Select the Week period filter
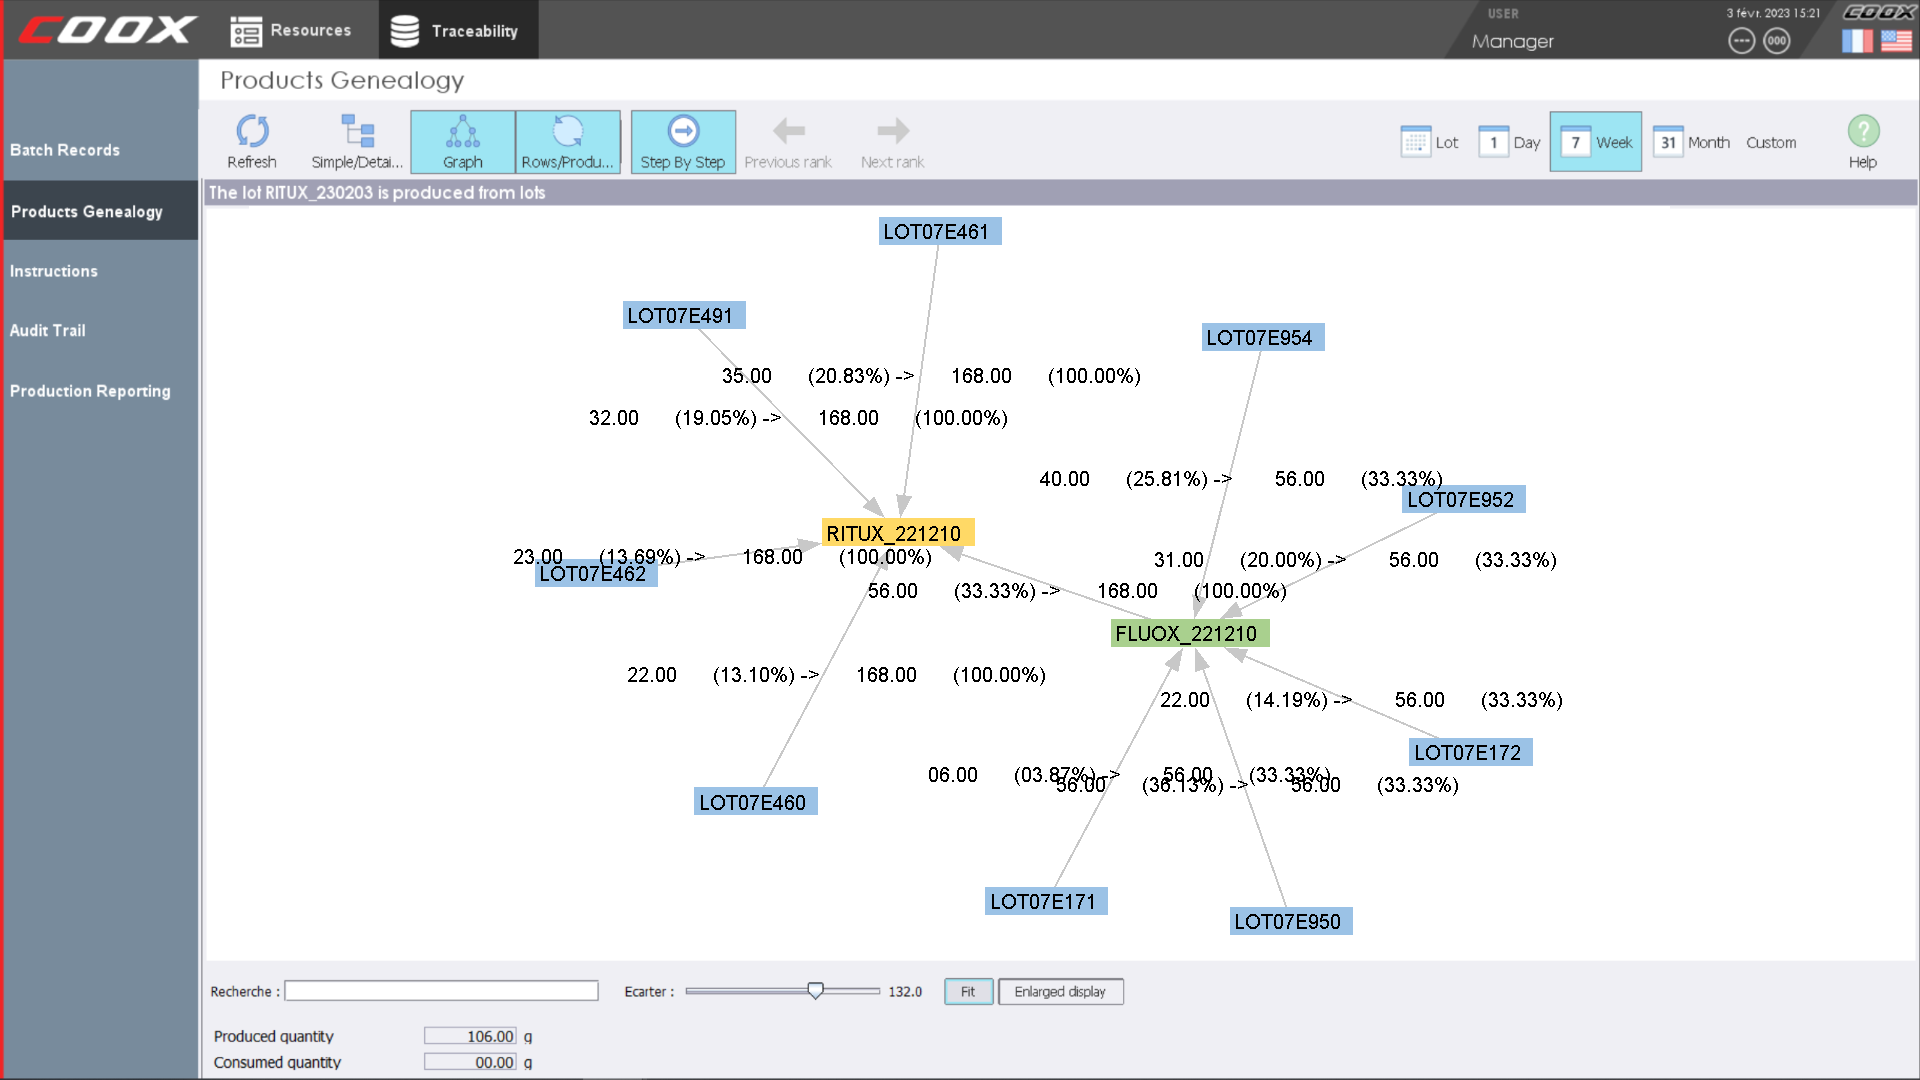Image resolution: width=1920 pixels, height=1080 pixels. [x=1596, y=142]
